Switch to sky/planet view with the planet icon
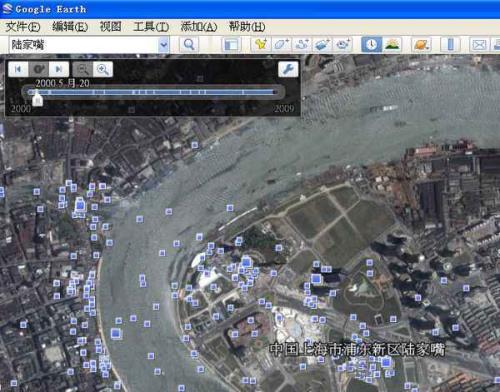Image resolution: width=500 pixels, height=392 pixels. 421,44
